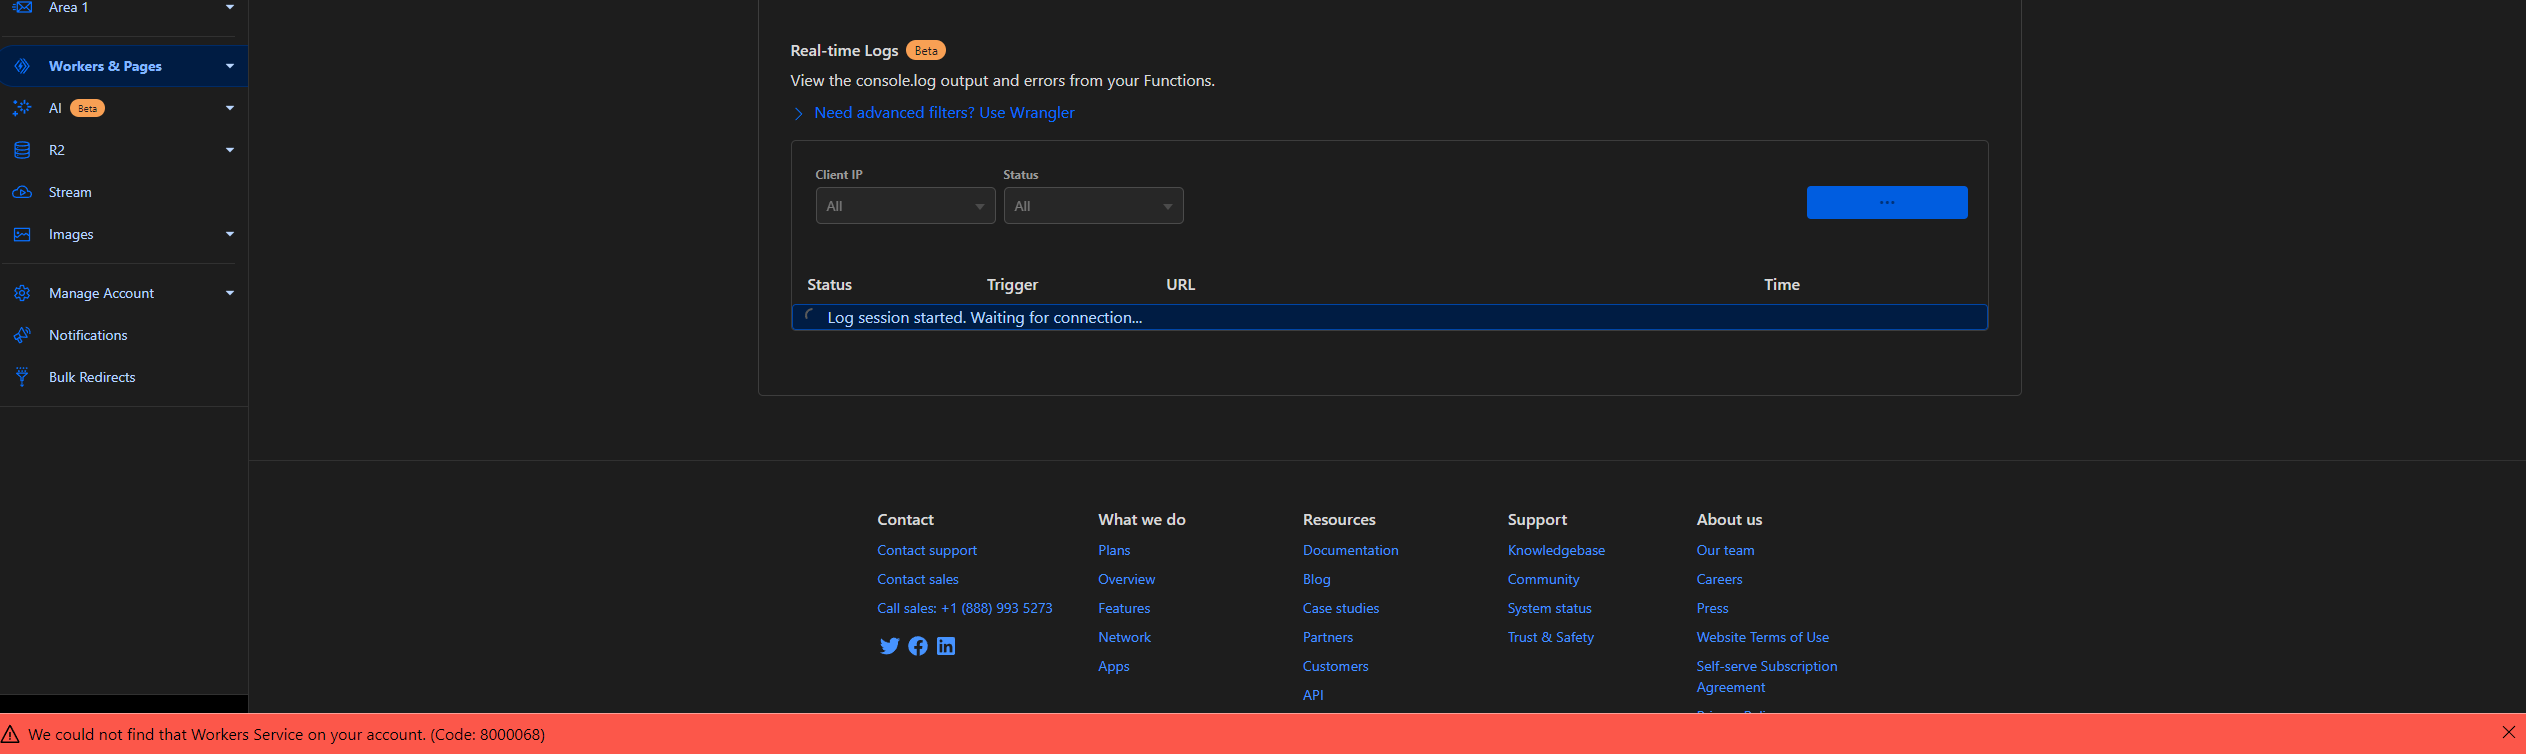Image resolution: width=2526 pixels, height=754 pixels.
Task: Expand 'Need advanced filters? Use Wrangler'
Action: tap(944, 113)
